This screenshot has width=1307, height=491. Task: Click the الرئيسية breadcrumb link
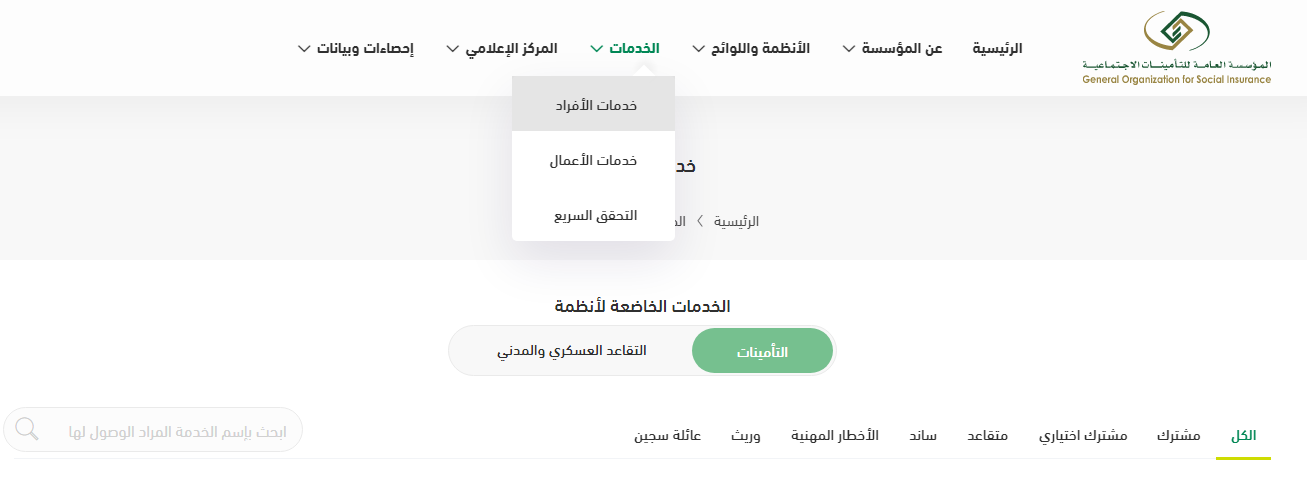(x=735, y=221)
